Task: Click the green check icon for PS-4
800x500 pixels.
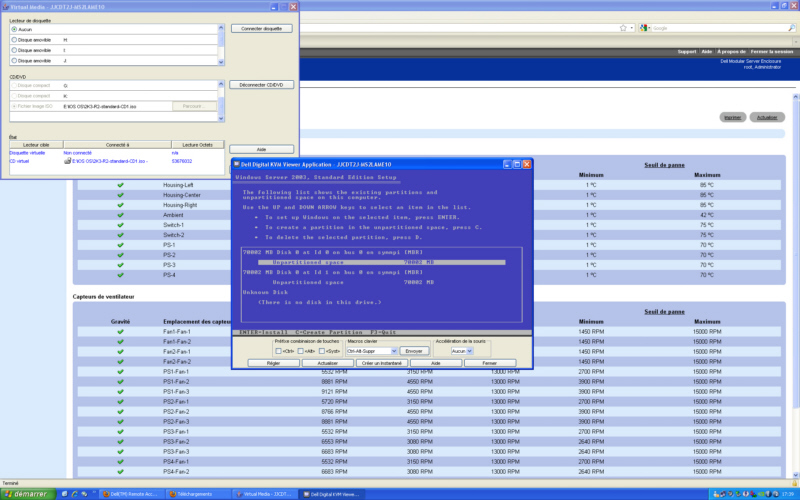Action: click(120, 275)
